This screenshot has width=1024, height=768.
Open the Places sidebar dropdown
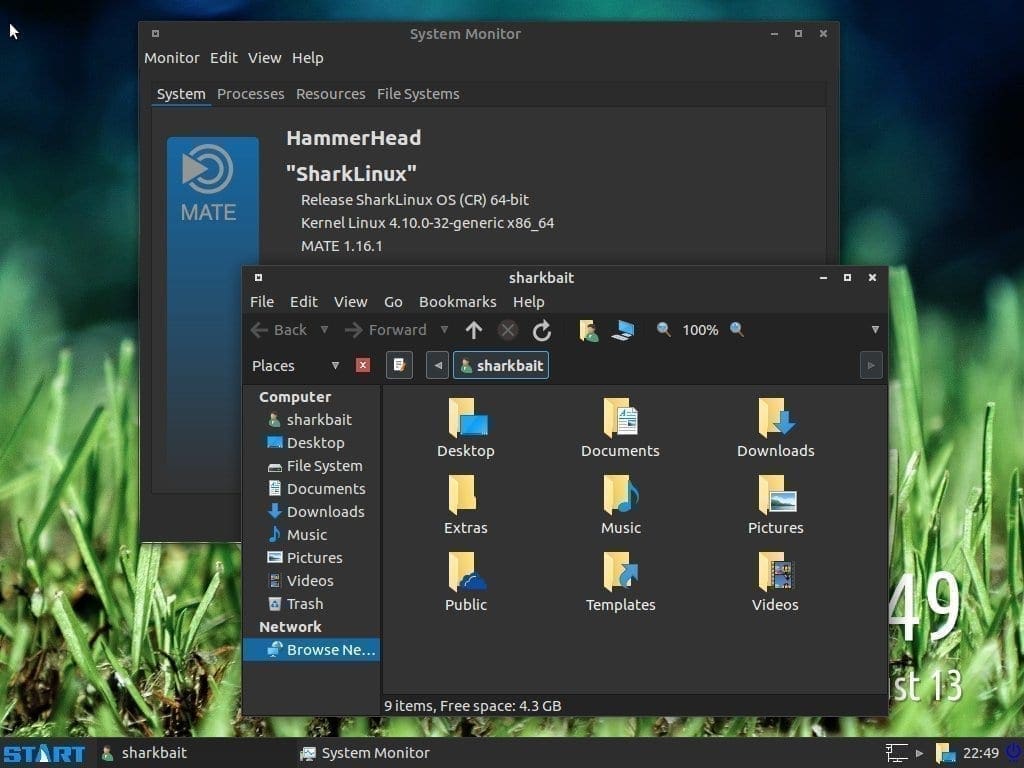[x=335, y=365]
